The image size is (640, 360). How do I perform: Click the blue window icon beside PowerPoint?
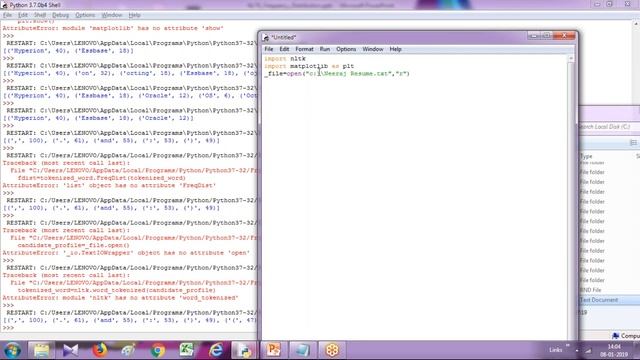(302, 350)
